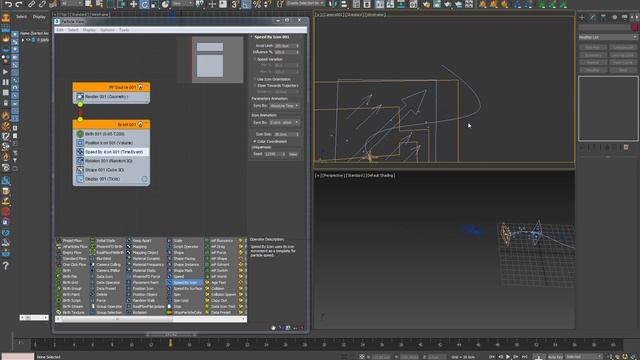Viewport: 640px width, 360px height.
Task: Click the New seed button
Action: pyautogui.click(x=293, y=154)
